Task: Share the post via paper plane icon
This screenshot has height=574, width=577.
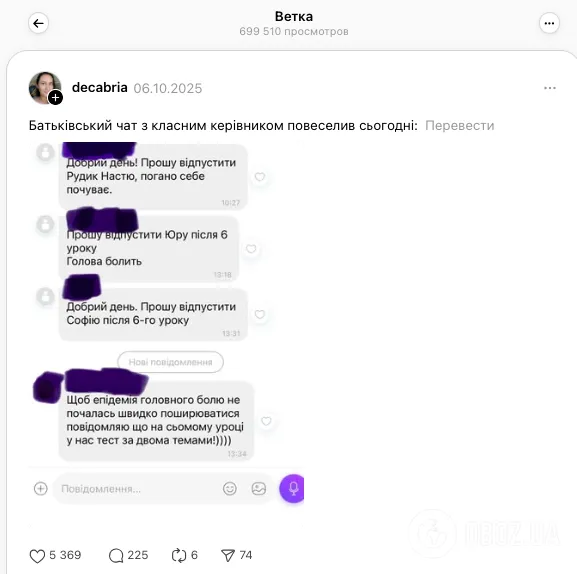Action: coord(228,556)
